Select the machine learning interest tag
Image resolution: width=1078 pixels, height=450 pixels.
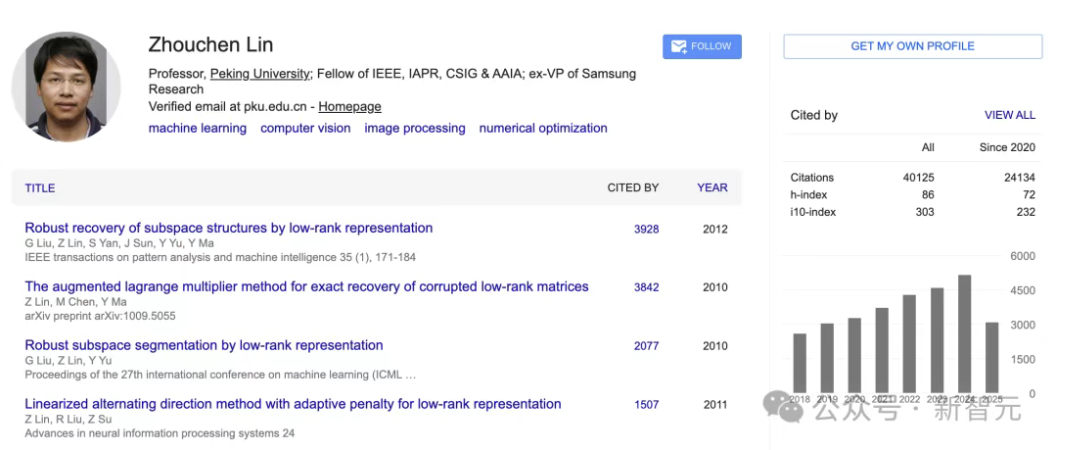(x=197, y=128)
